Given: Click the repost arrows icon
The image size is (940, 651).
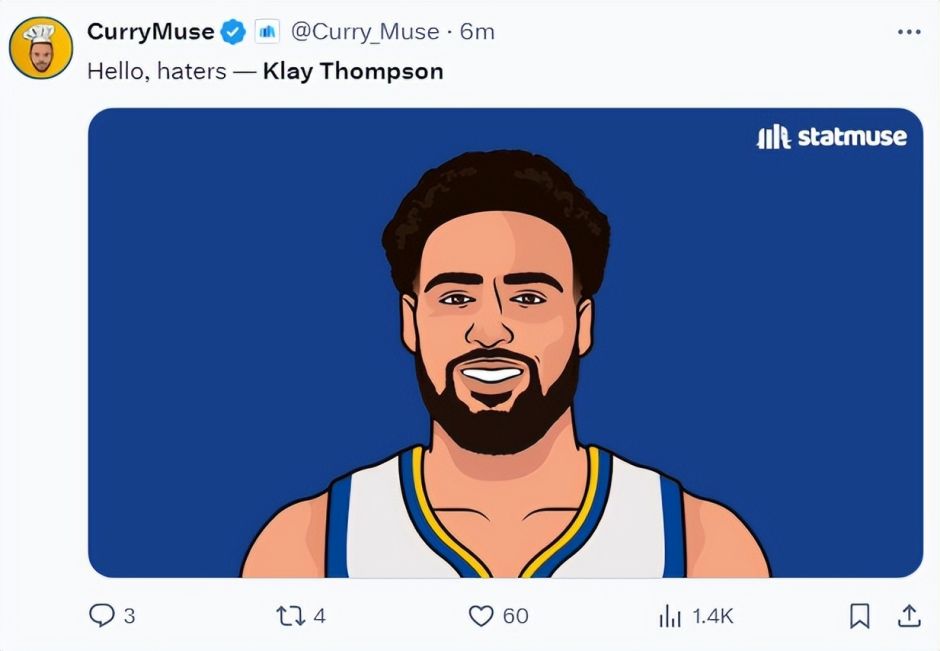Looking at the screenshot, I should (x=290, y=616).
